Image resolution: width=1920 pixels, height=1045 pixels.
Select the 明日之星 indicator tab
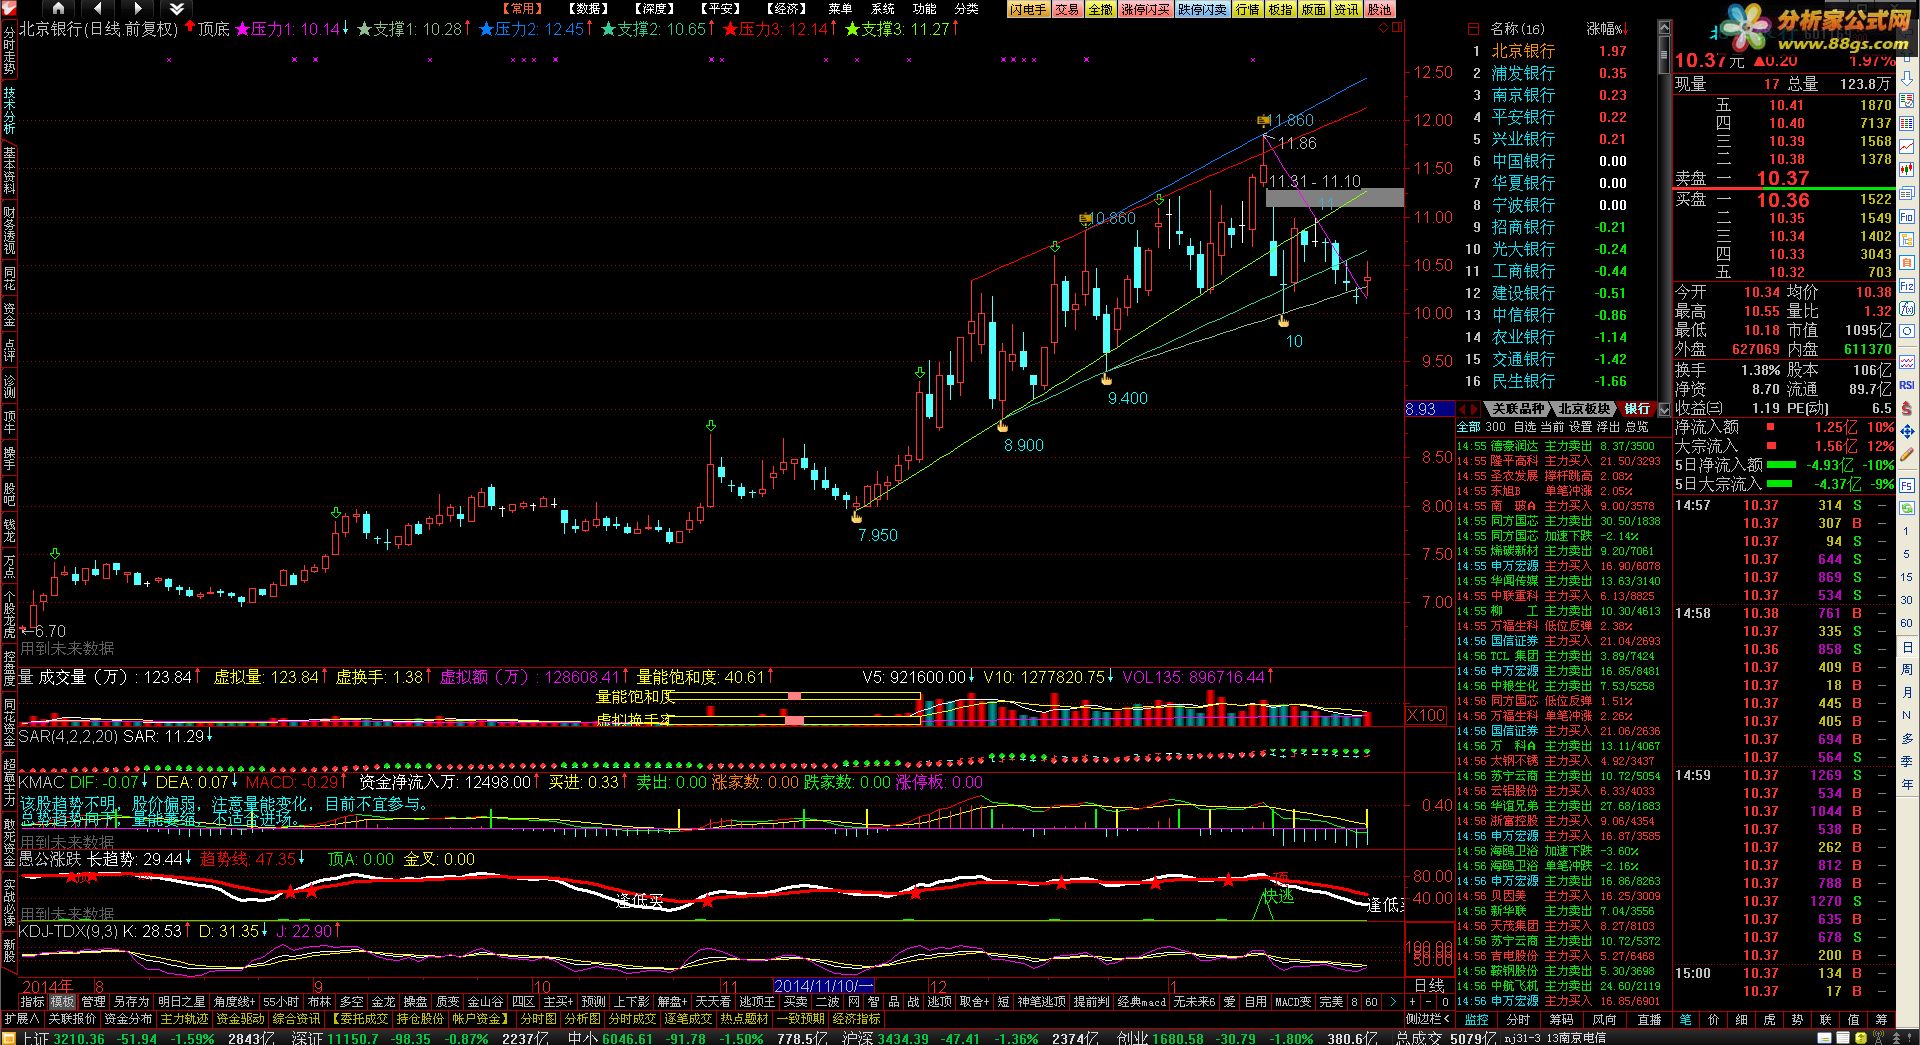point(181,1002)
